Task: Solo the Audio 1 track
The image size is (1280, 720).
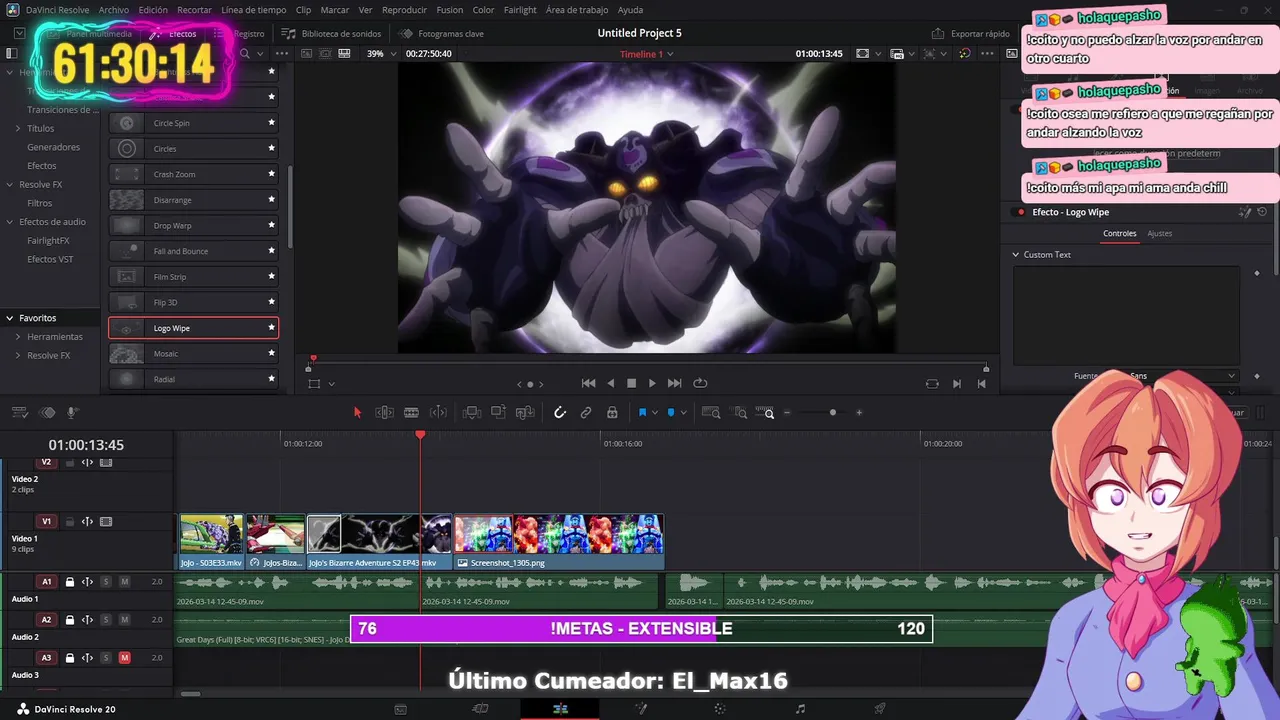Action: (x=106, y=581)
